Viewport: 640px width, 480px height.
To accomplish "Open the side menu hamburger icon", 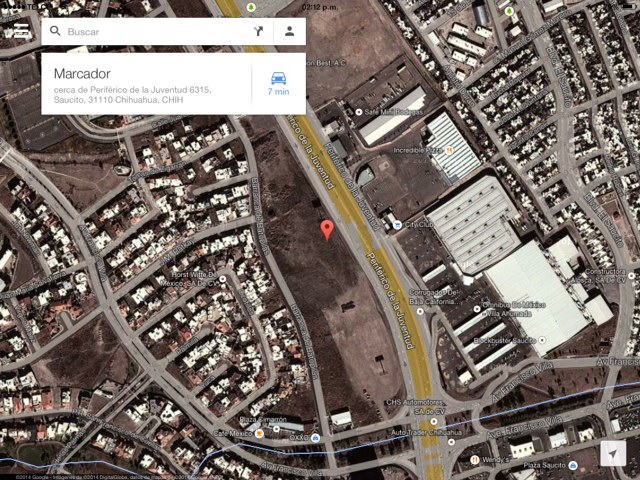I will coord(21,31).
